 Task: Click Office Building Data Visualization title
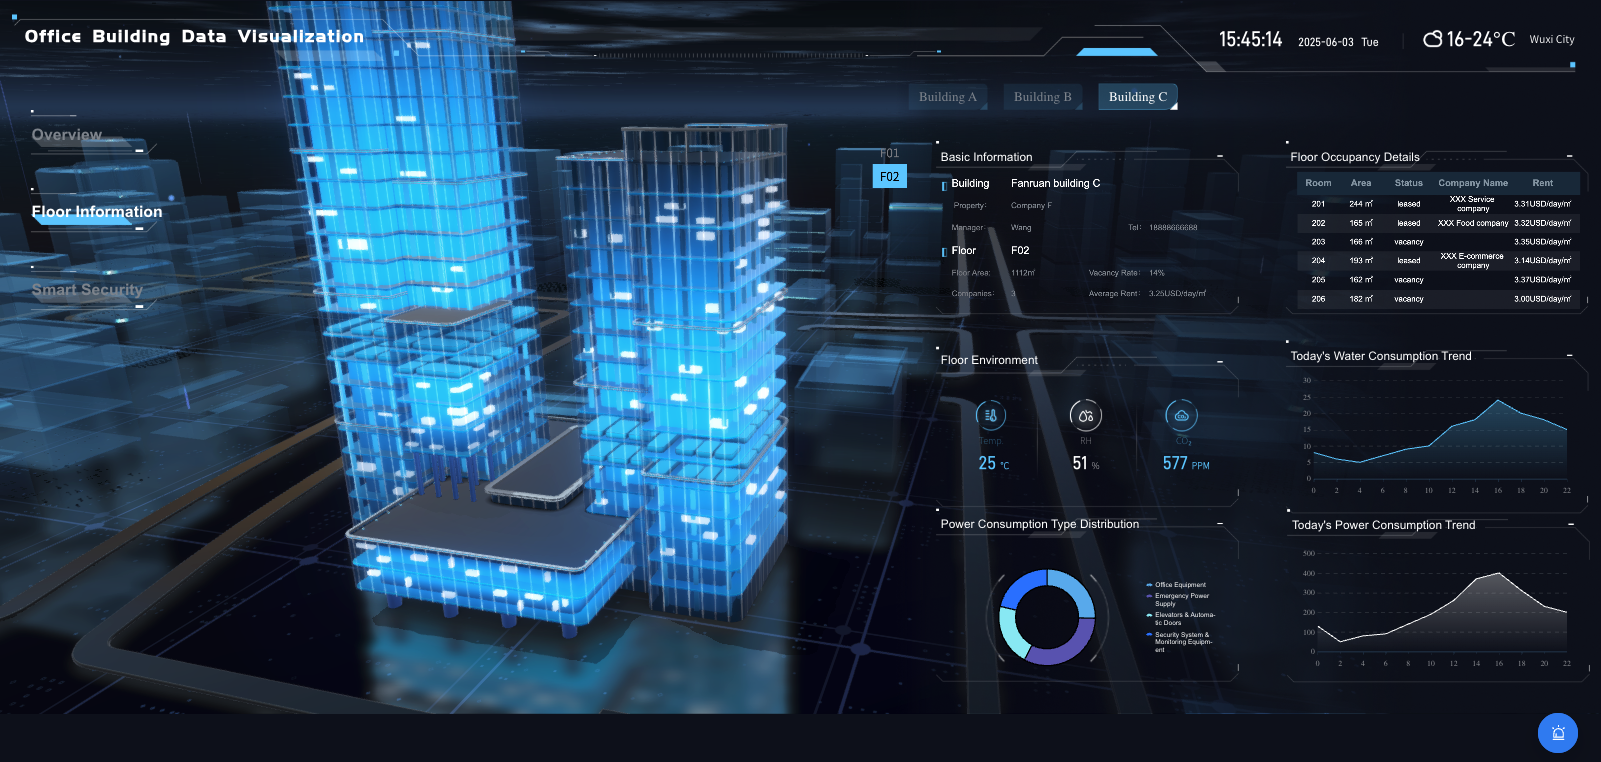click(194, 36)
